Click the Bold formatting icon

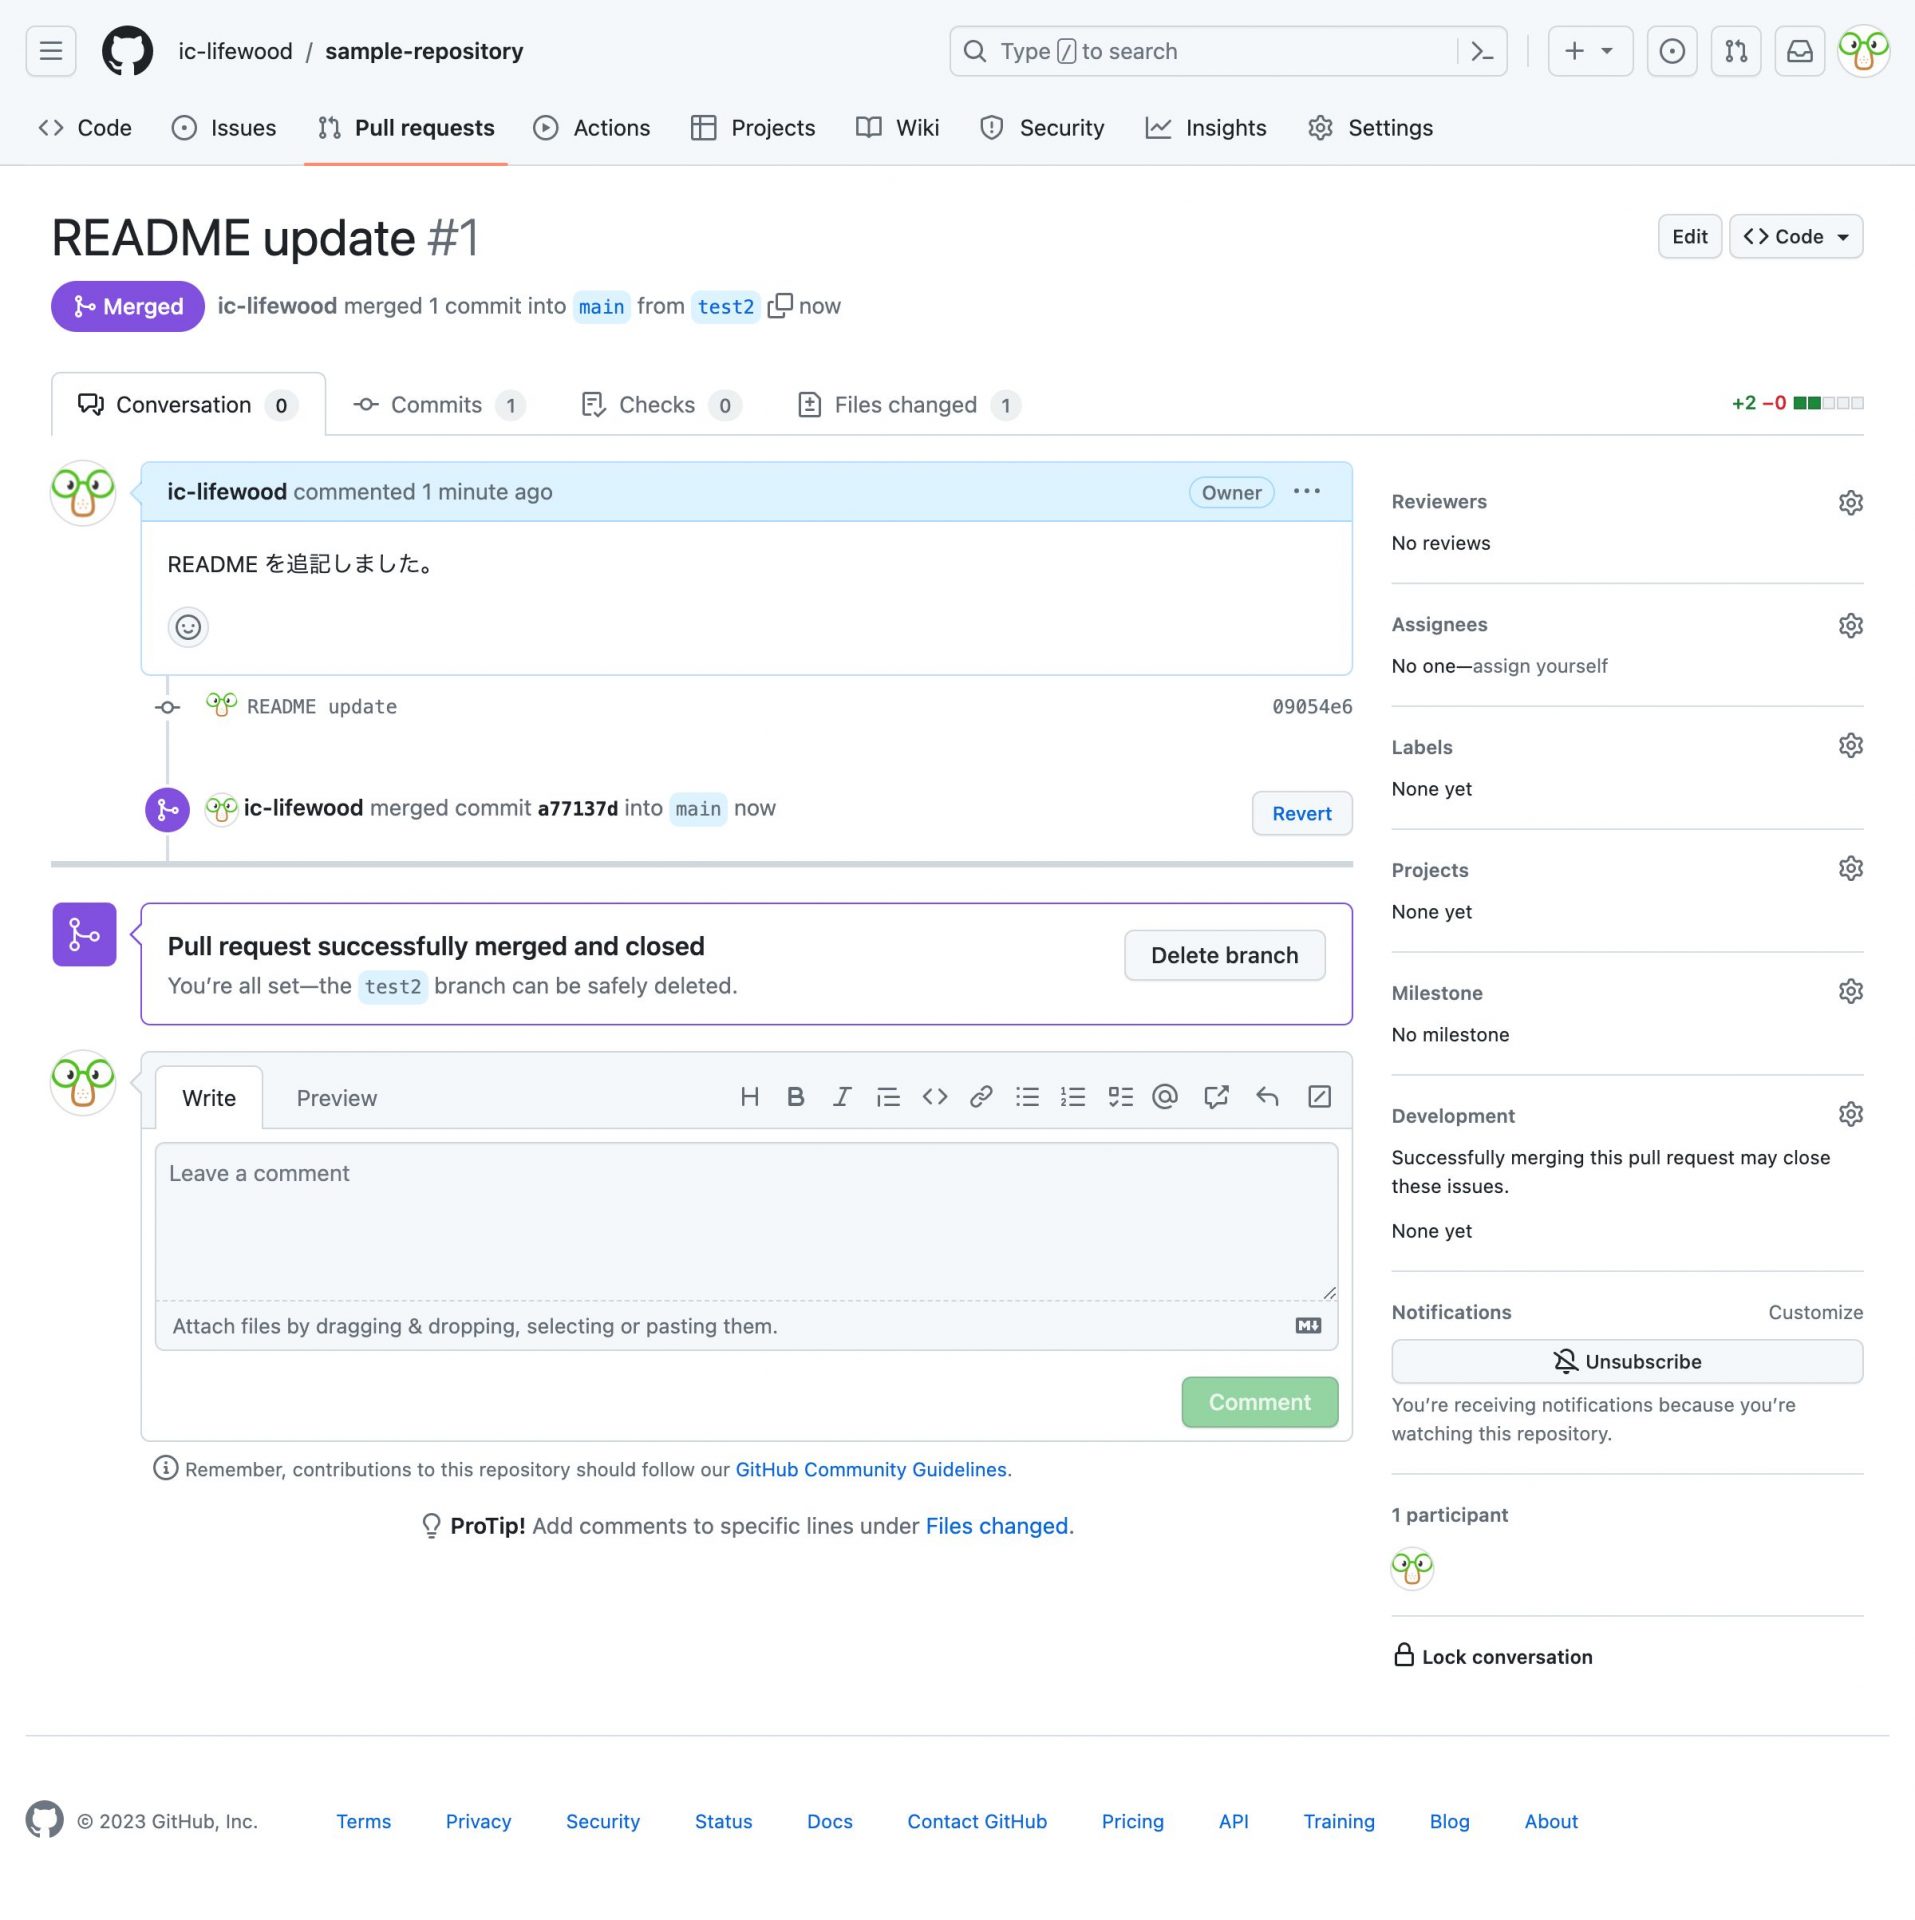pos(795,1097)
